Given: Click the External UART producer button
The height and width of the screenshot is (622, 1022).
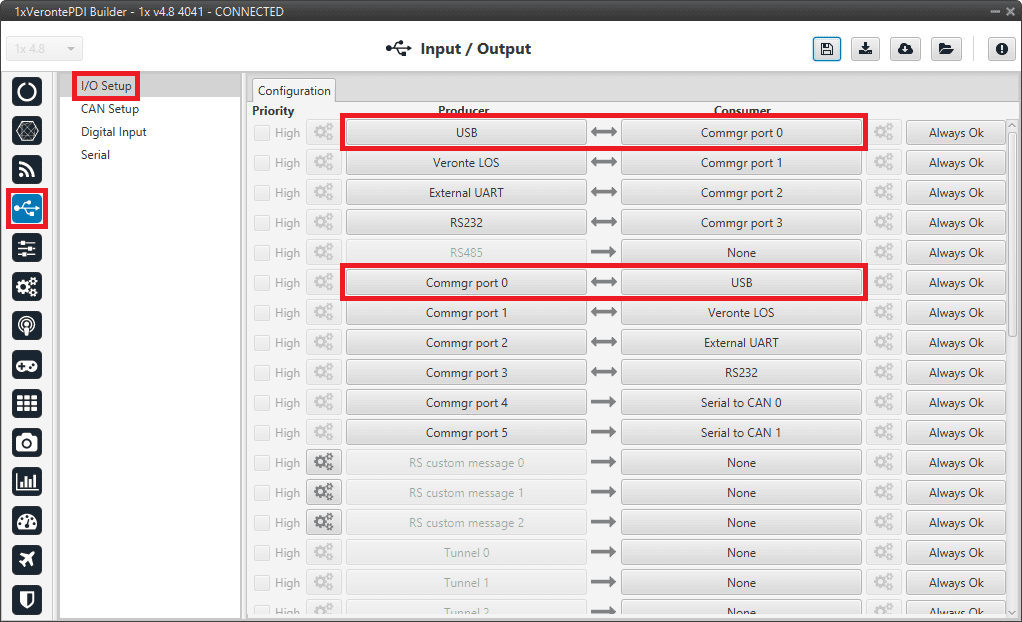Looking at the screenshot, I should pos(466,193).
